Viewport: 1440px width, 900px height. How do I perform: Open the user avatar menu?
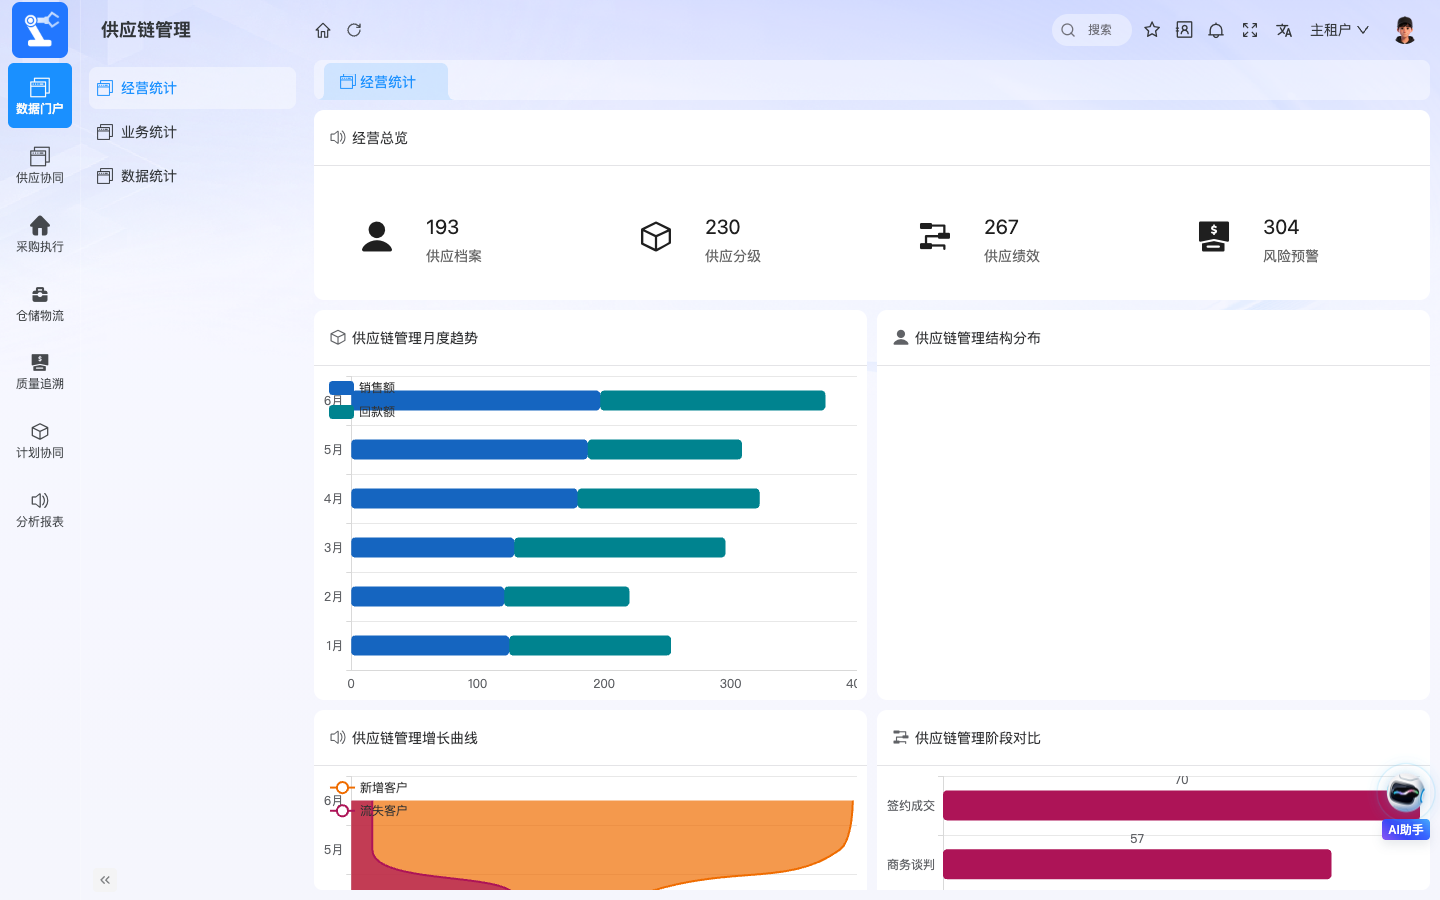coord(1405,30)
